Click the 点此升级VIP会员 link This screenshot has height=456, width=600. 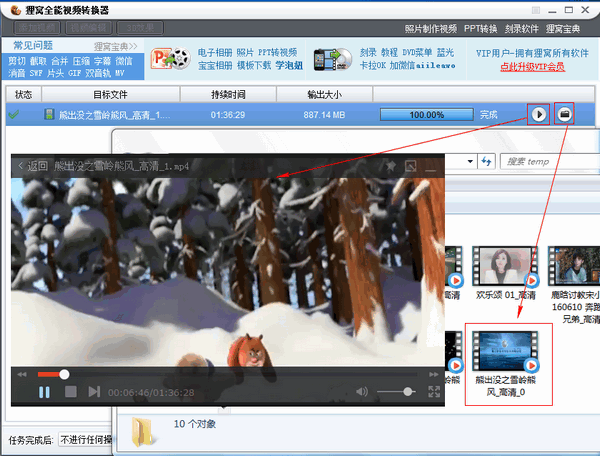(532, 67)
